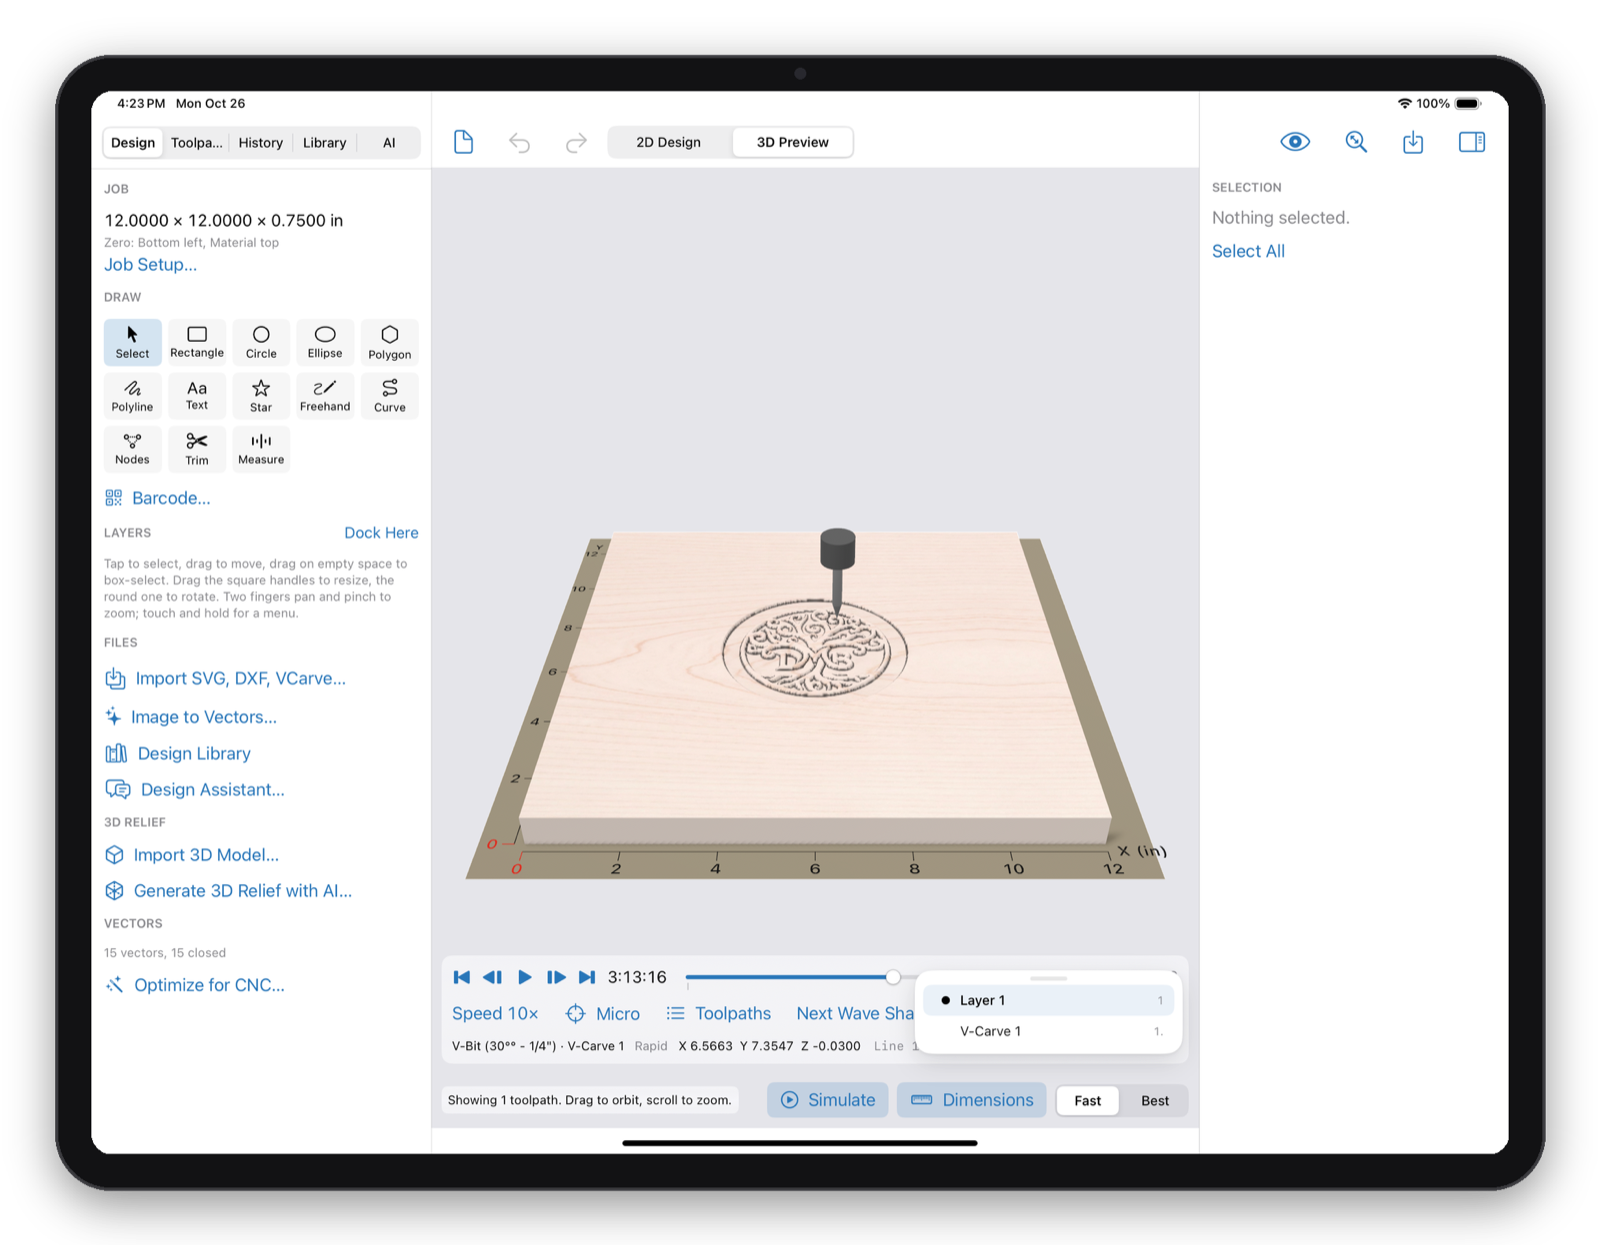Play the toolpath simulation
1600x1245 pixels.
click(x=525, y=977)
